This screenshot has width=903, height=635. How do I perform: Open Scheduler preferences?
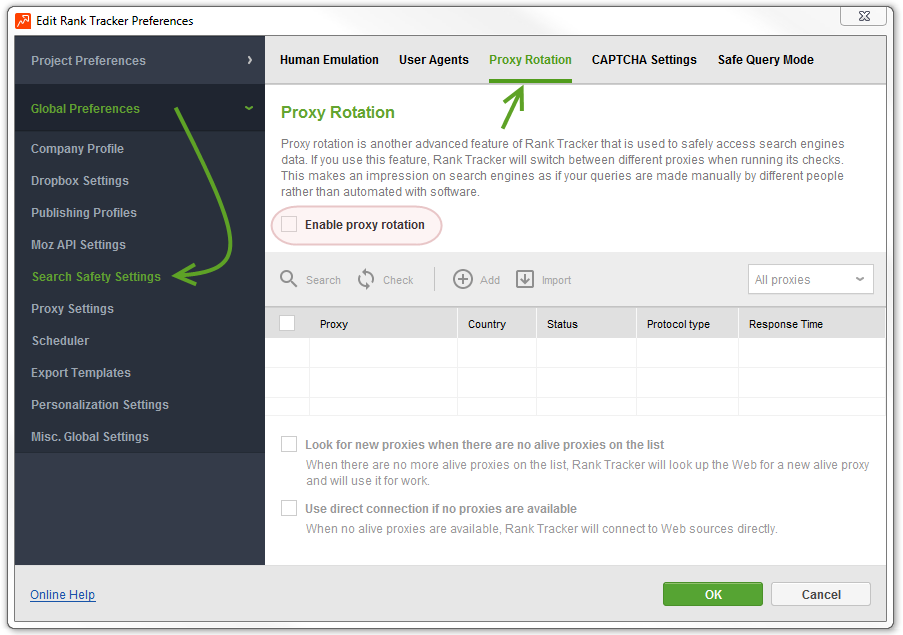tap(60, 341)
